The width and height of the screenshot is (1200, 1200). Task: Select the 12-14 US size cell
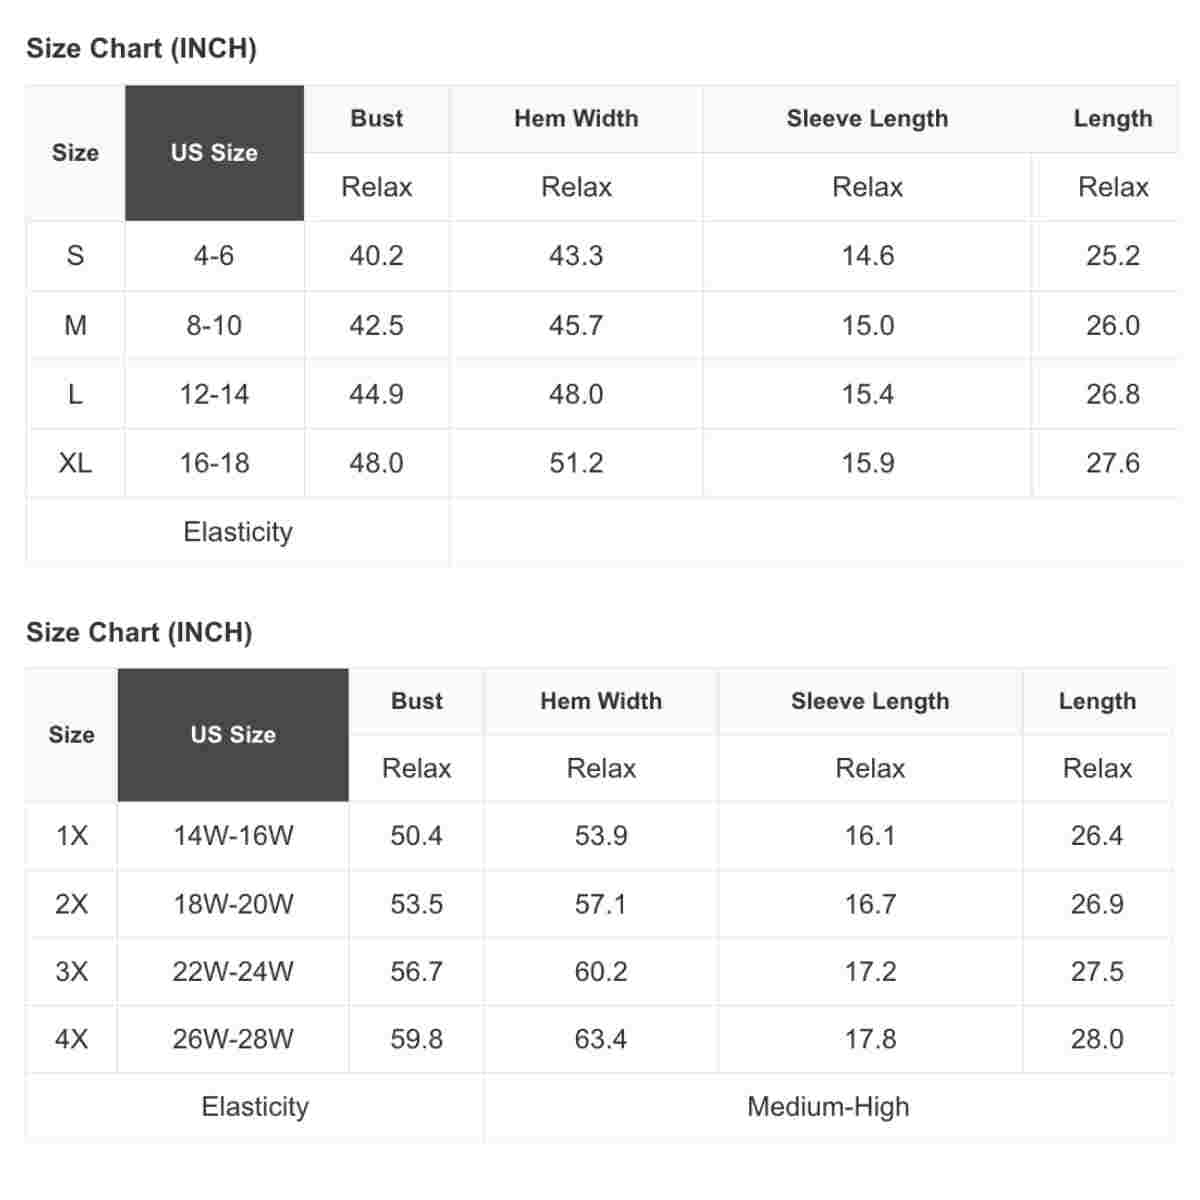(214, 394)
